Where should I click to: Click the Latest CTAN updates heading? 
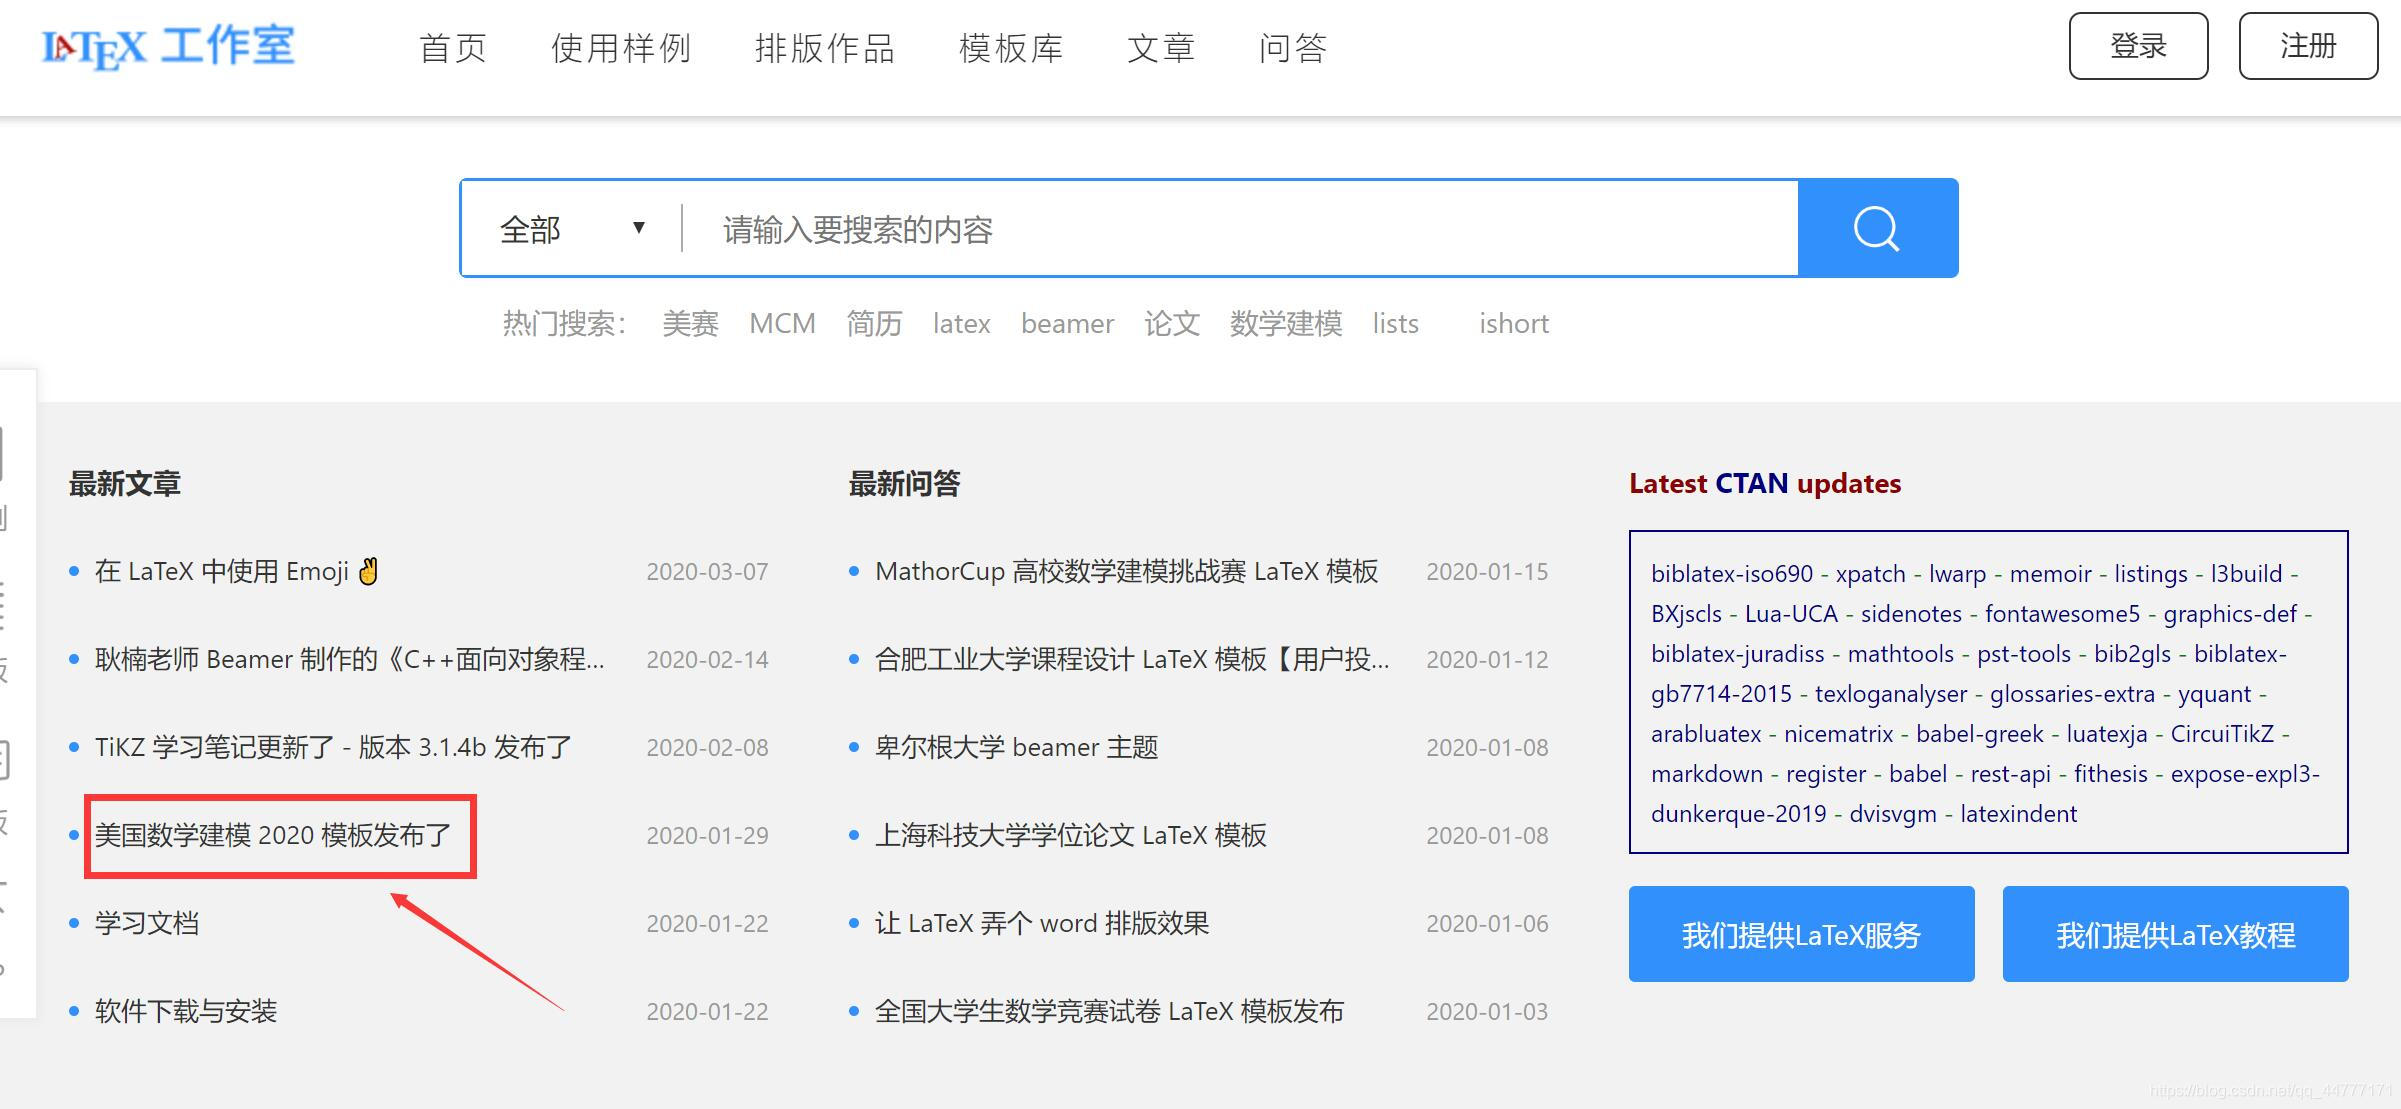[x=1764, y=484]
